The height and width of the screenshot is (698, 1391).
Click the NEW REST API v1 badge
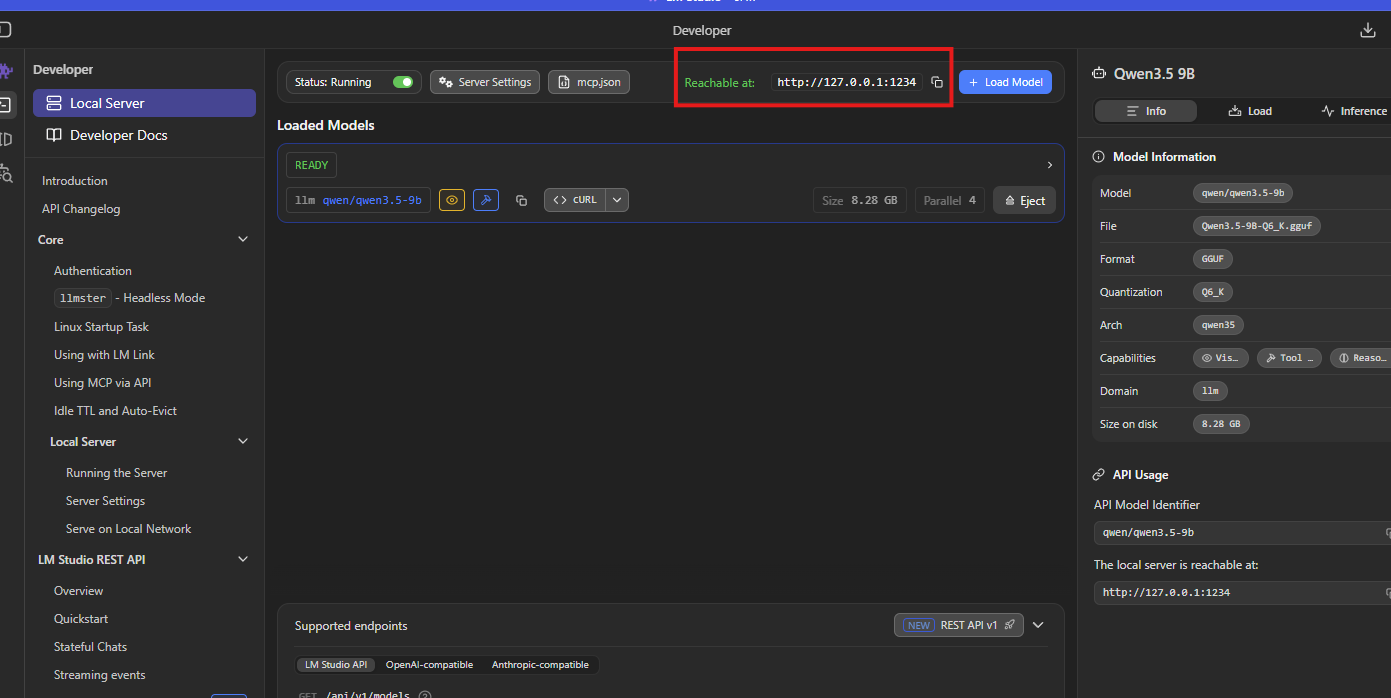(x=959, y=625)
